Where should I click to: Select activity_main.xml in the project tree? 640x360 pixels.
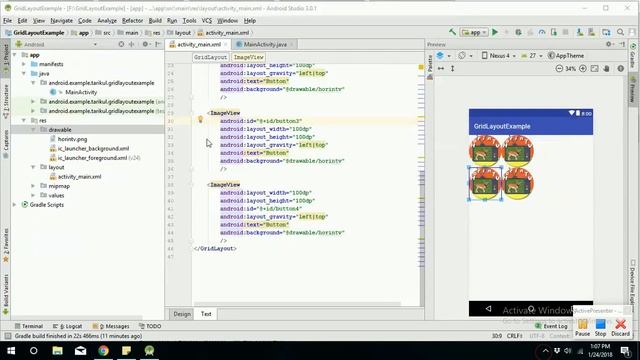point(79,176)
